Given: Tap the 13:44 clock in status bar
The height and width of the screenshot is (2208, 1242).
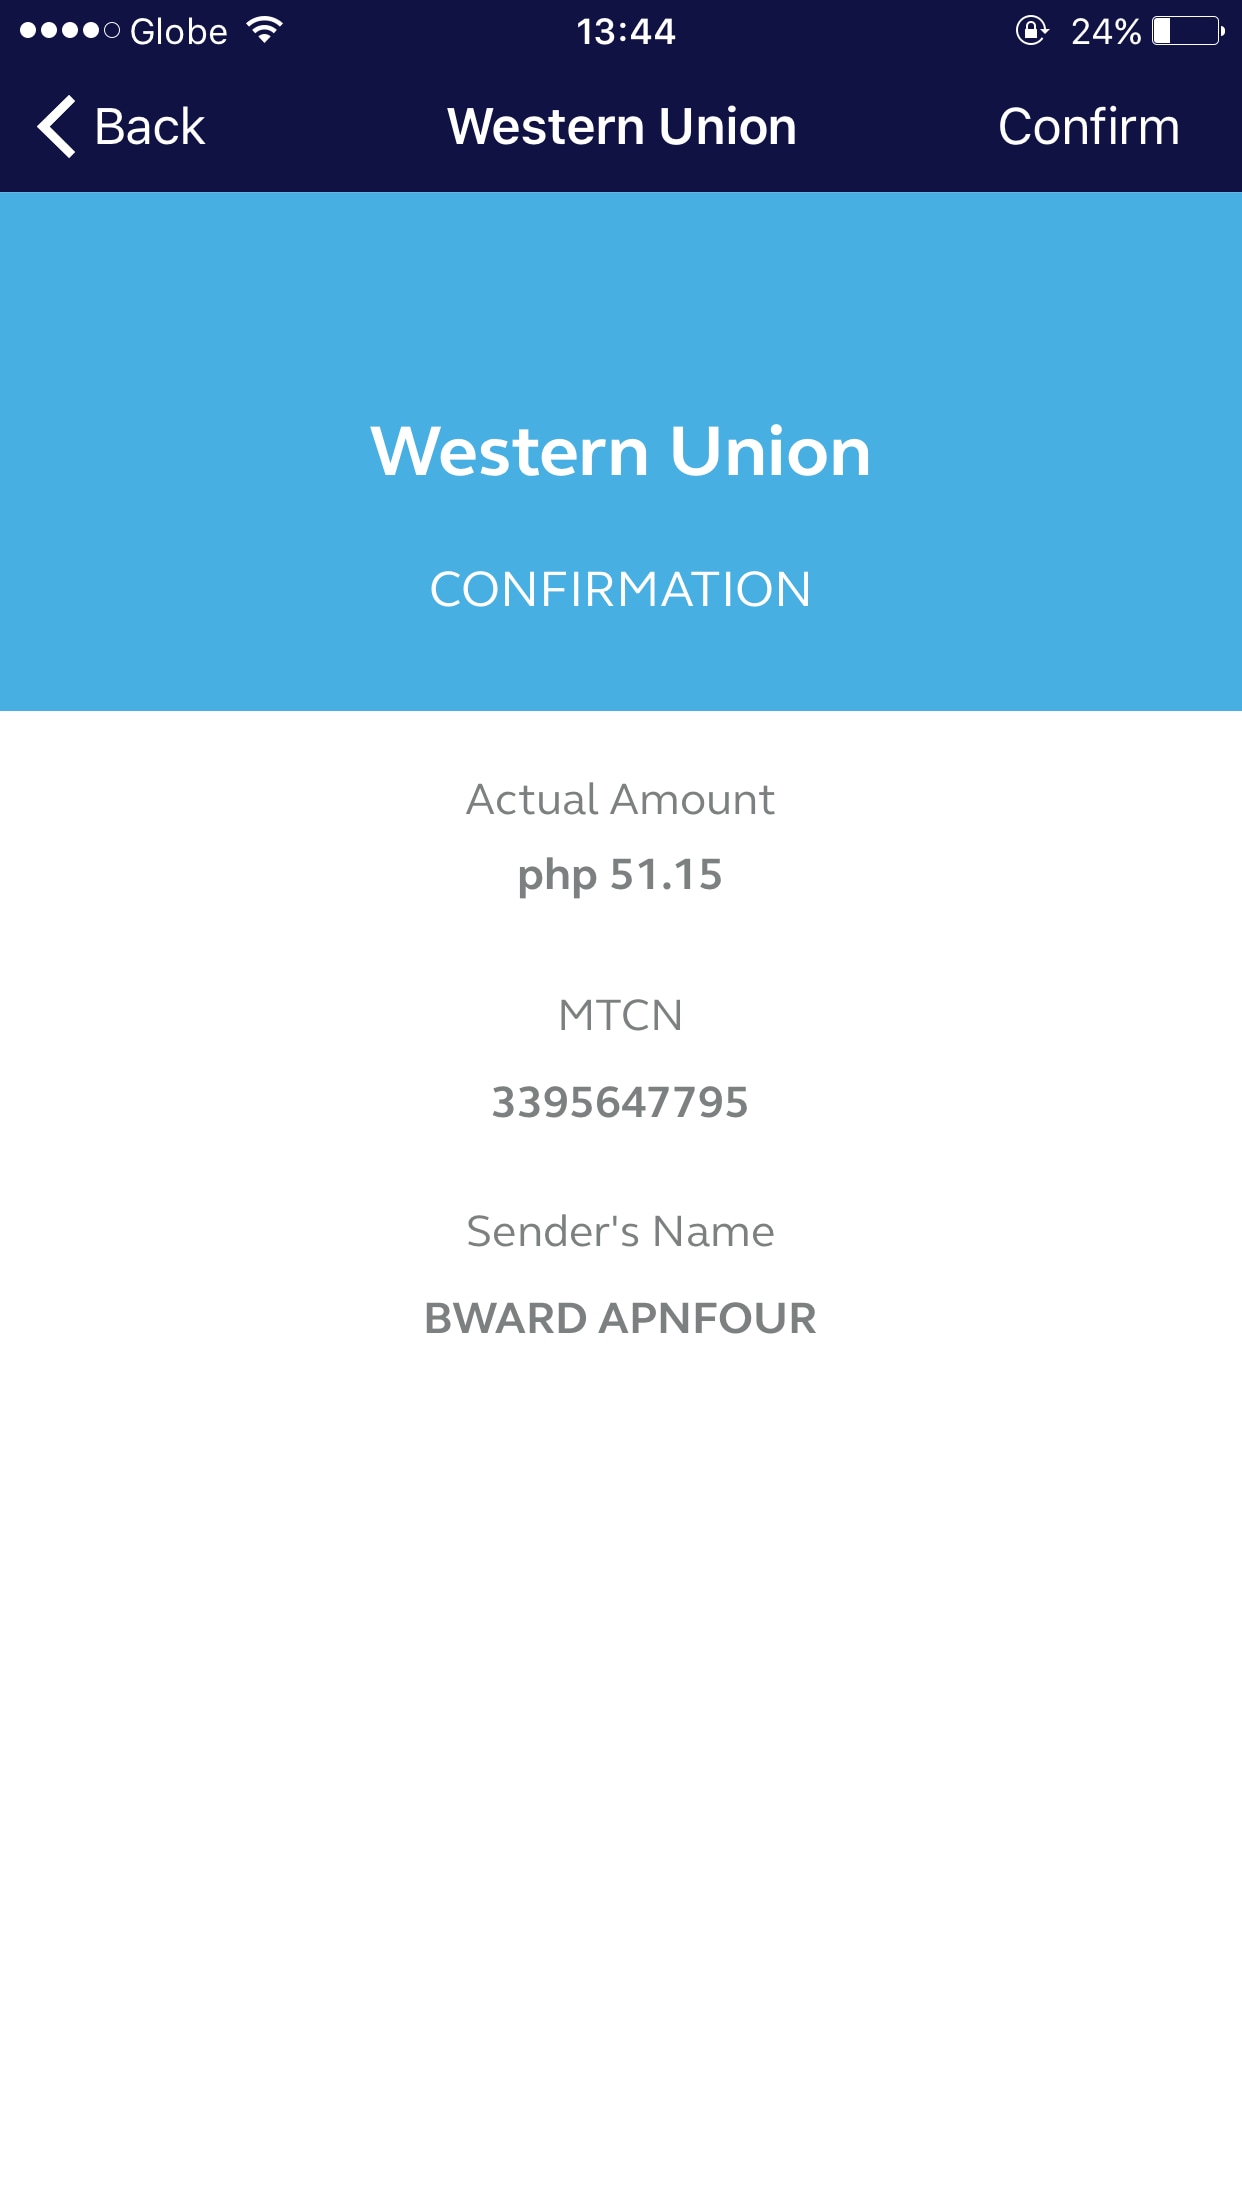Looking at the screenshot, I should [626, 31].
